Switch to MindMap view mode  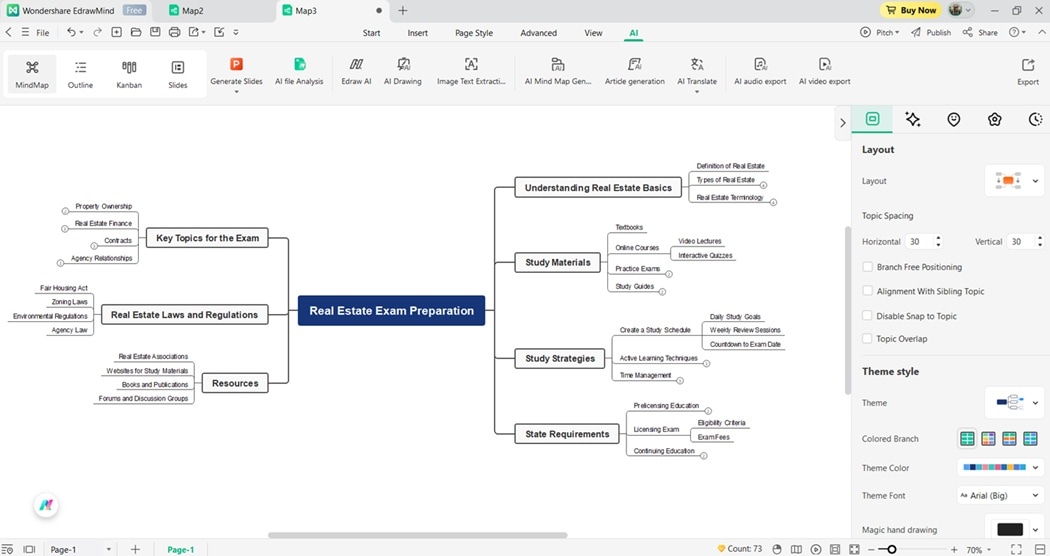(x=31, y=74)
